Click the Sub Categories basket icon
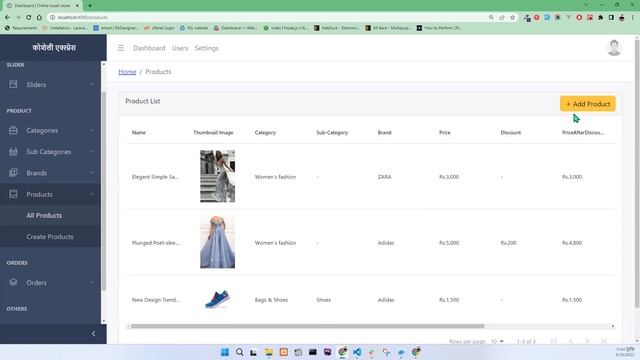Screen dimensions: 640x360 coord(13,151)
